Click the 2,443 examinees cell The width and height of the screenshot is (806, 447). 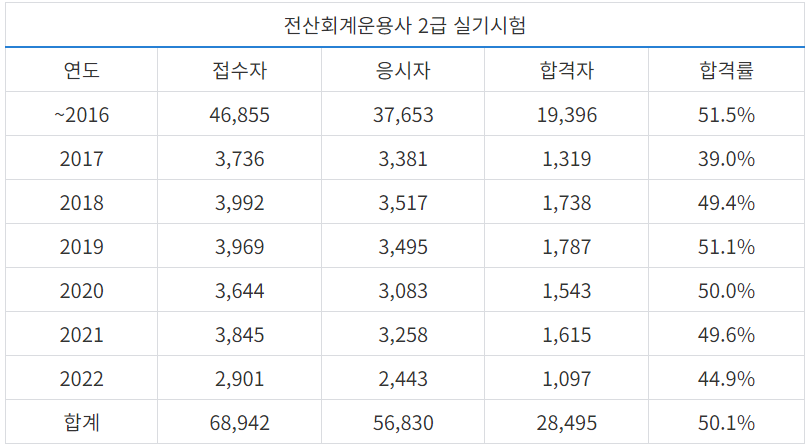pos(403,379)
